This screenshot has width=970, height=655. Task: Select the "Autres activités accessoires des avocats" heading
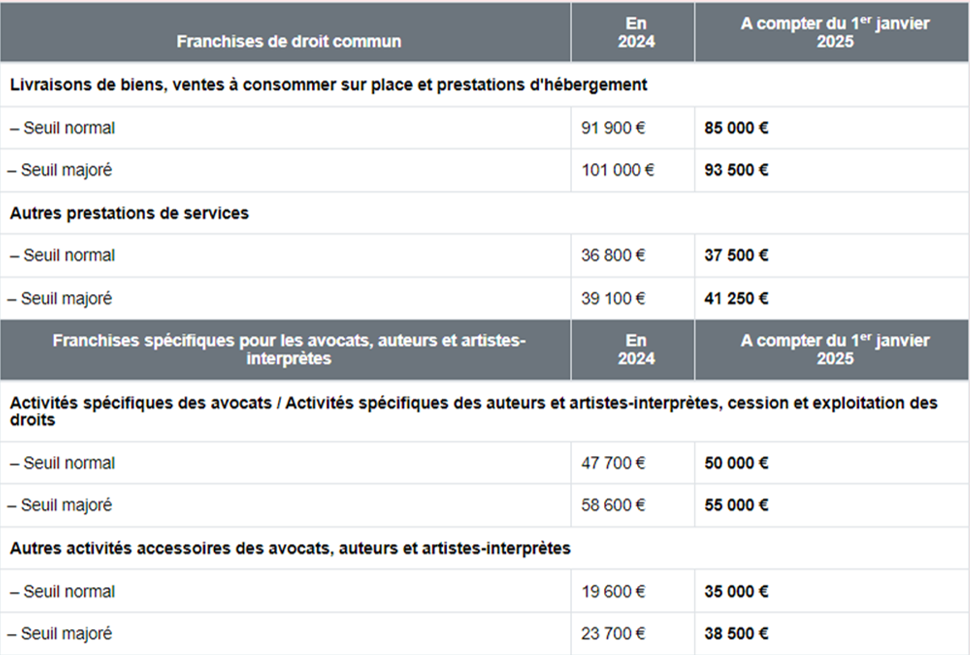pyautogui.click(x=290, y=548)
